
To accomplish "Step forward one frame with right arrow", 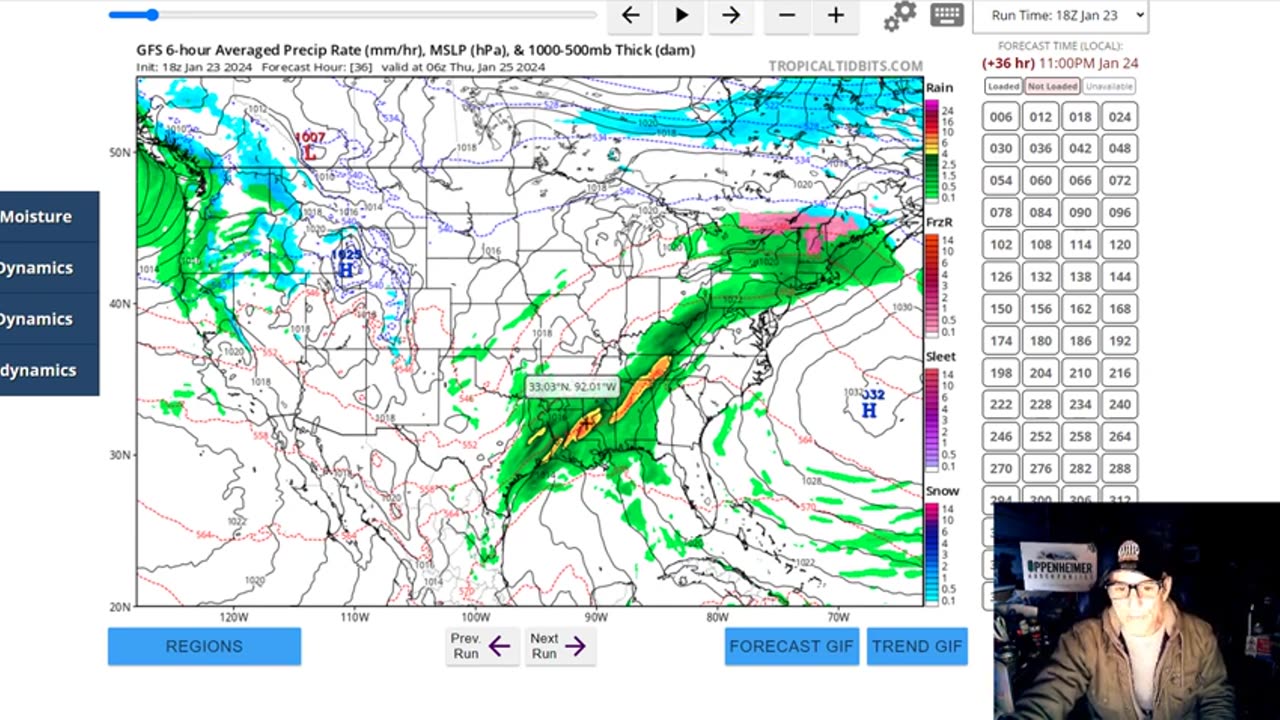I will [731, 15].
